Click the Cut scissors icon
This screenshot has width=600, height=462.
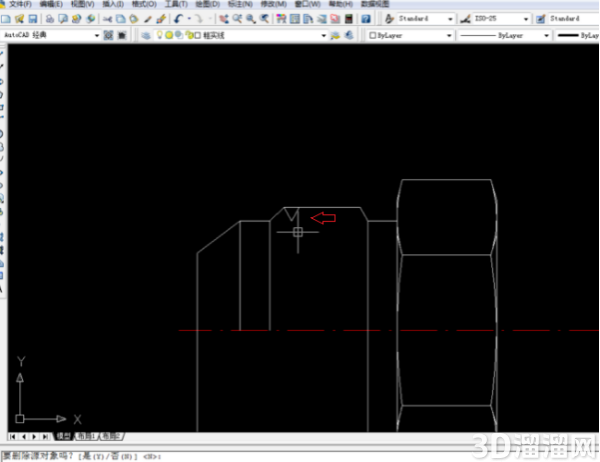point(108,19)
